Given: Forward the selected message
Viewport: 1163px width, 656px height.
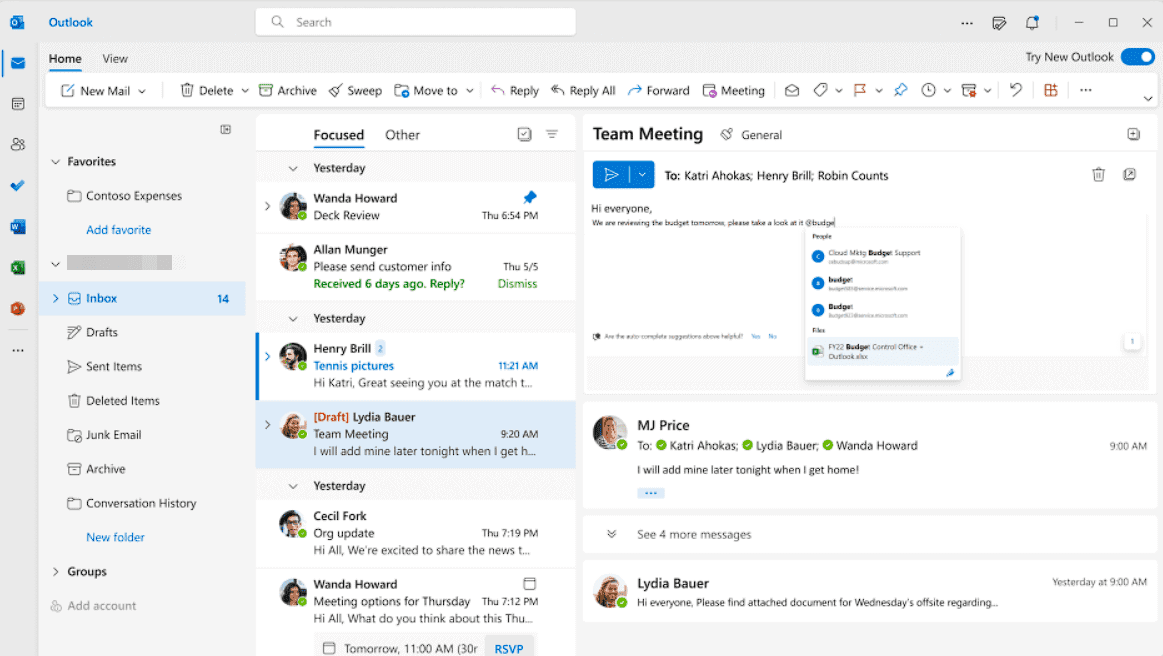Looking at the screenshot, I should click(x=659, y=91).
